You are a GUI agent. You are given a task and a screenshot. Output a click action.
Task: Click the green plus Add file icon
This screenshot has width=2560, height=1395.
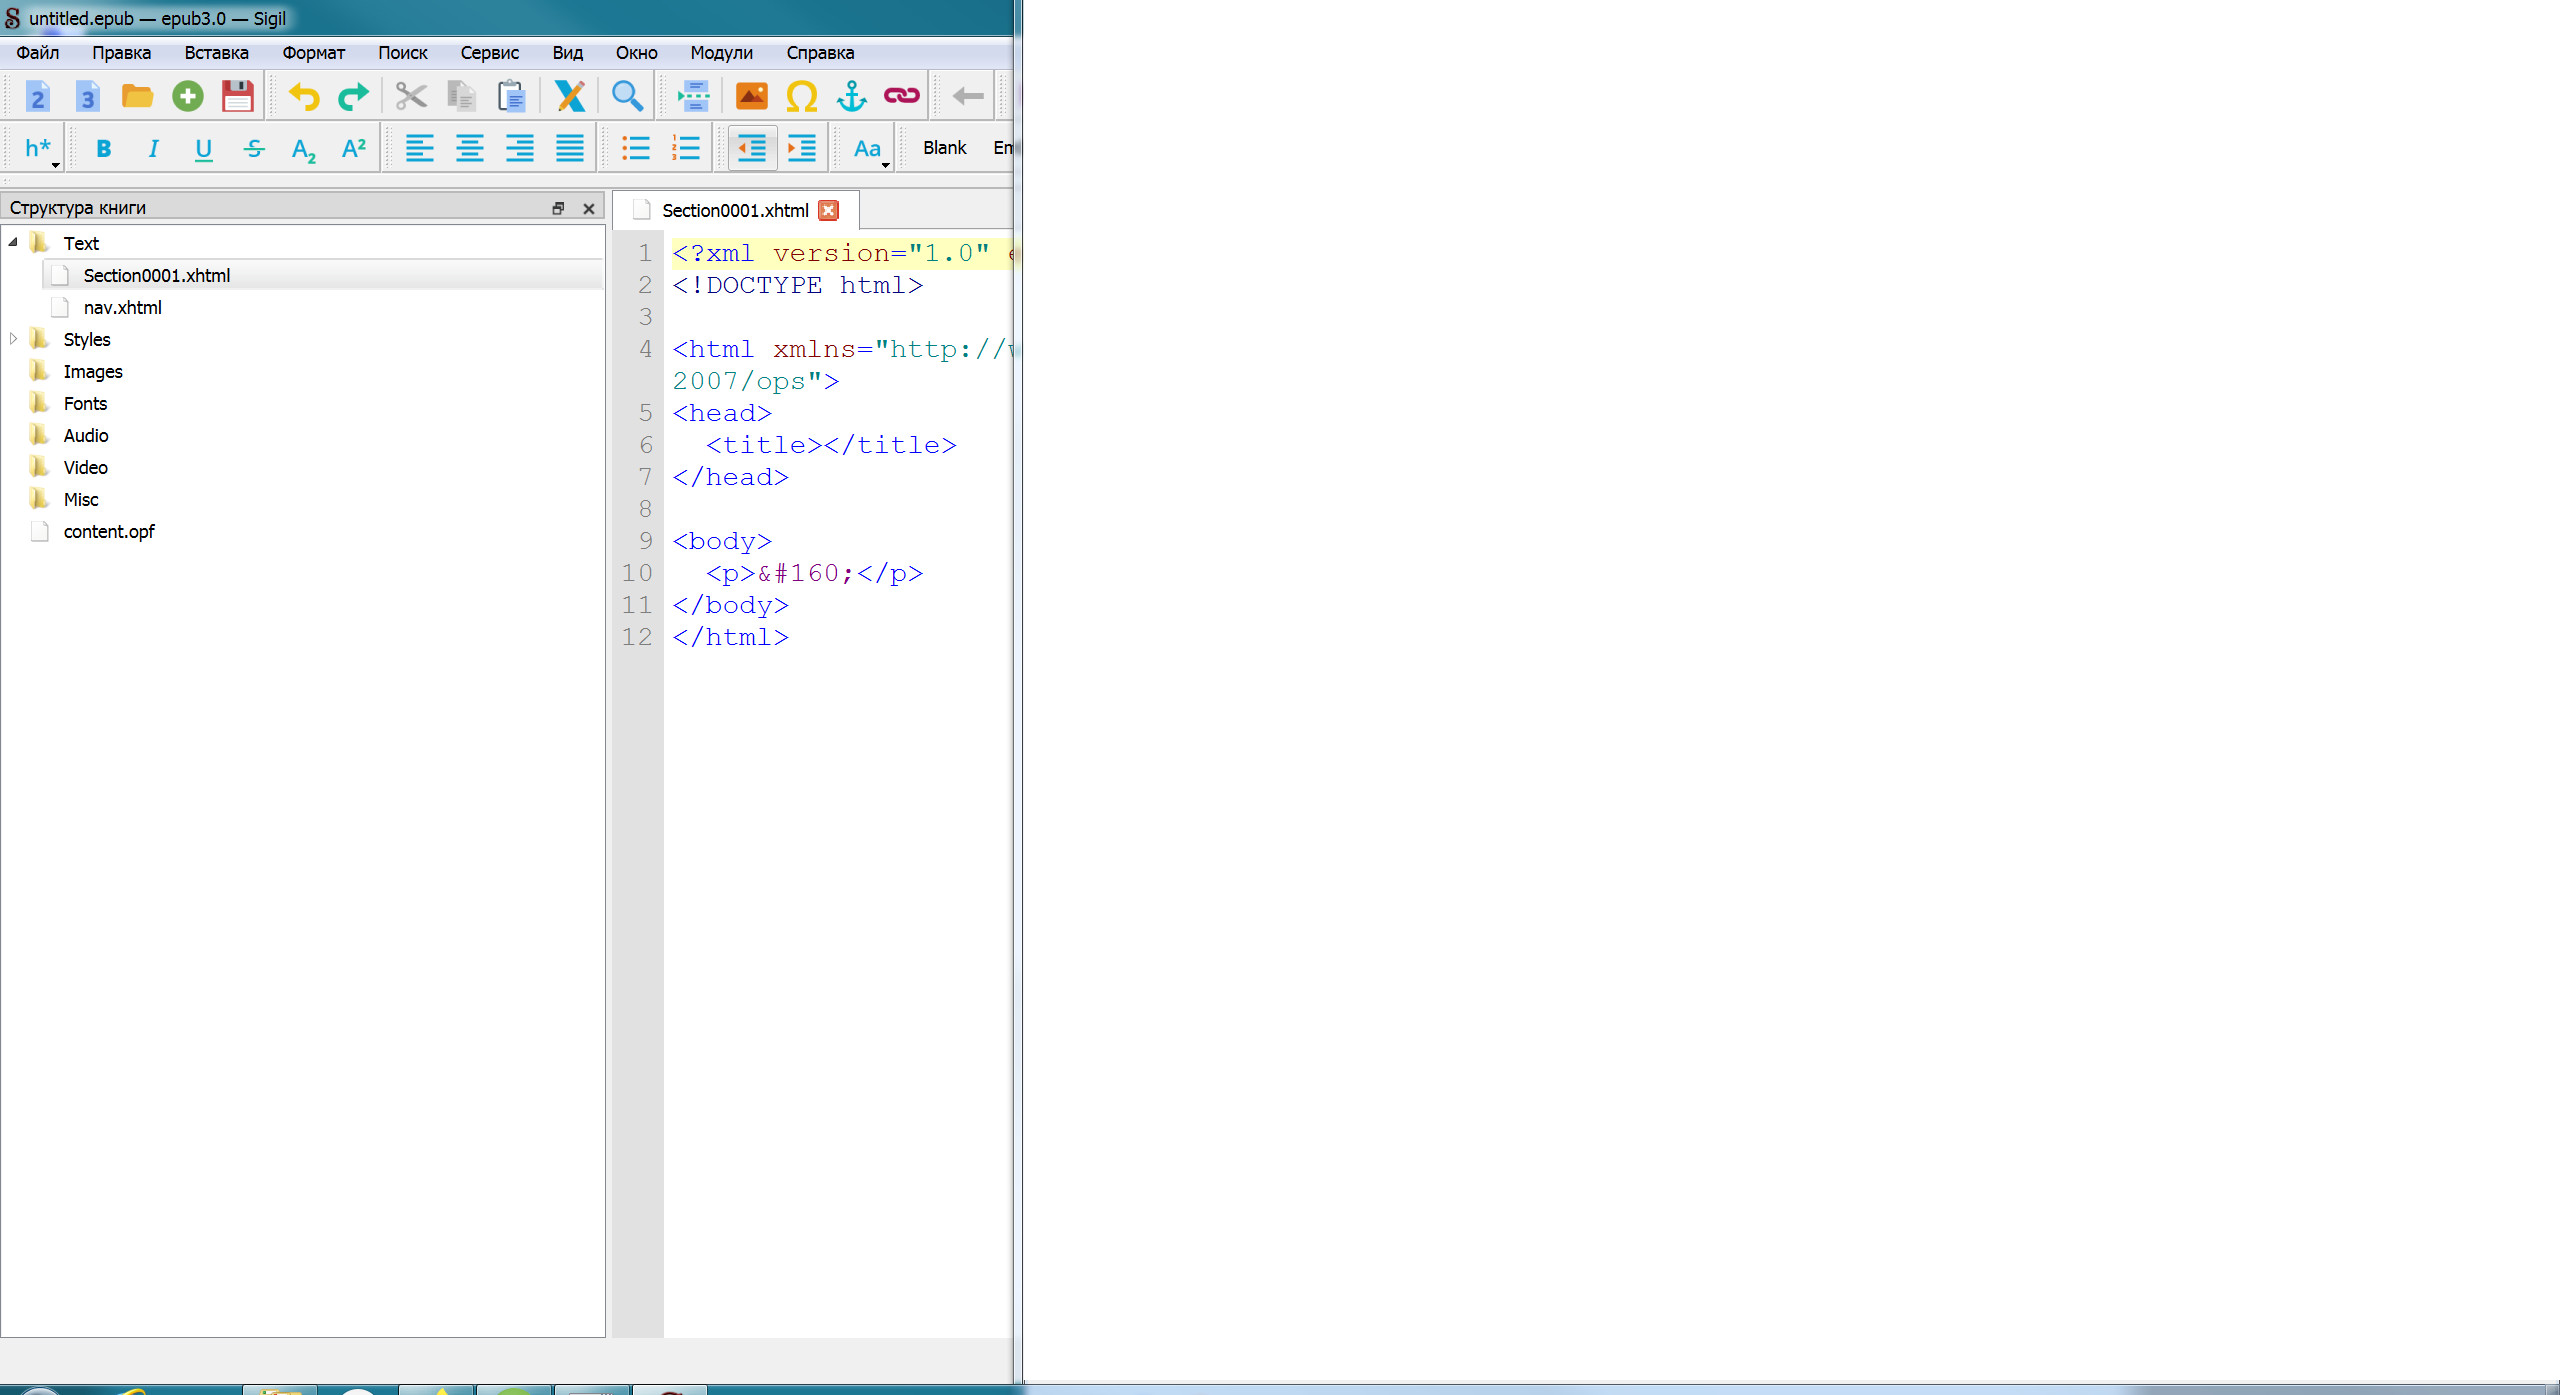[x=187, y=96]
